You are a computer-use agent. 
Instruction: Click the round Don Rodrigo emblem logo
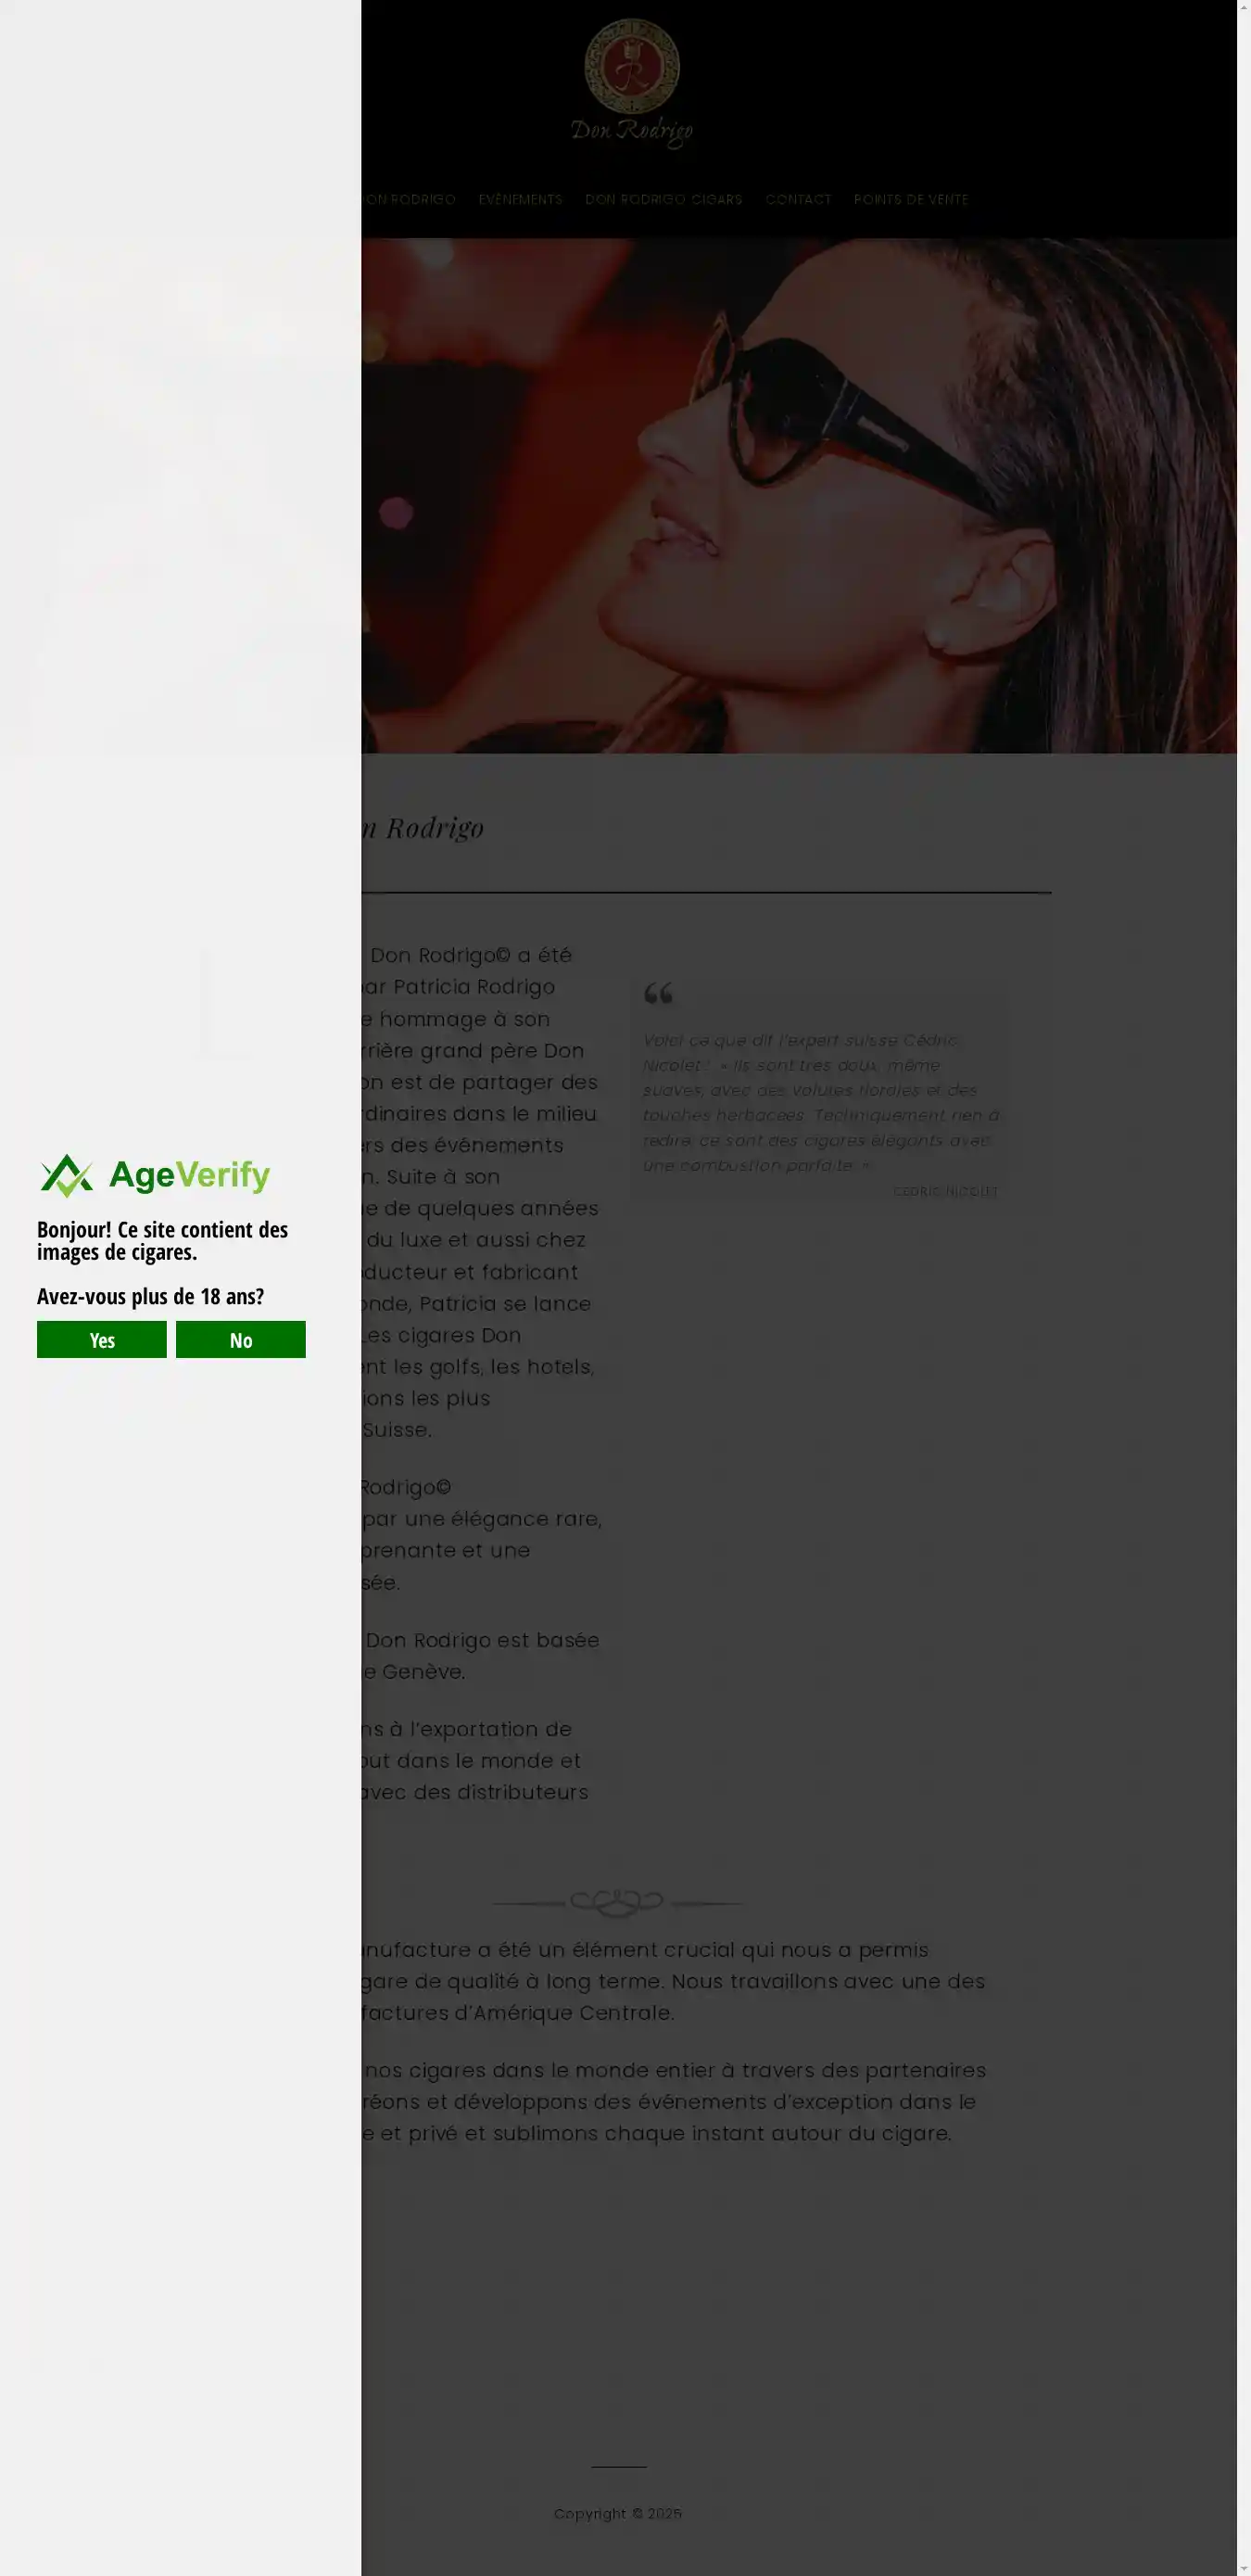coord(632,66)
